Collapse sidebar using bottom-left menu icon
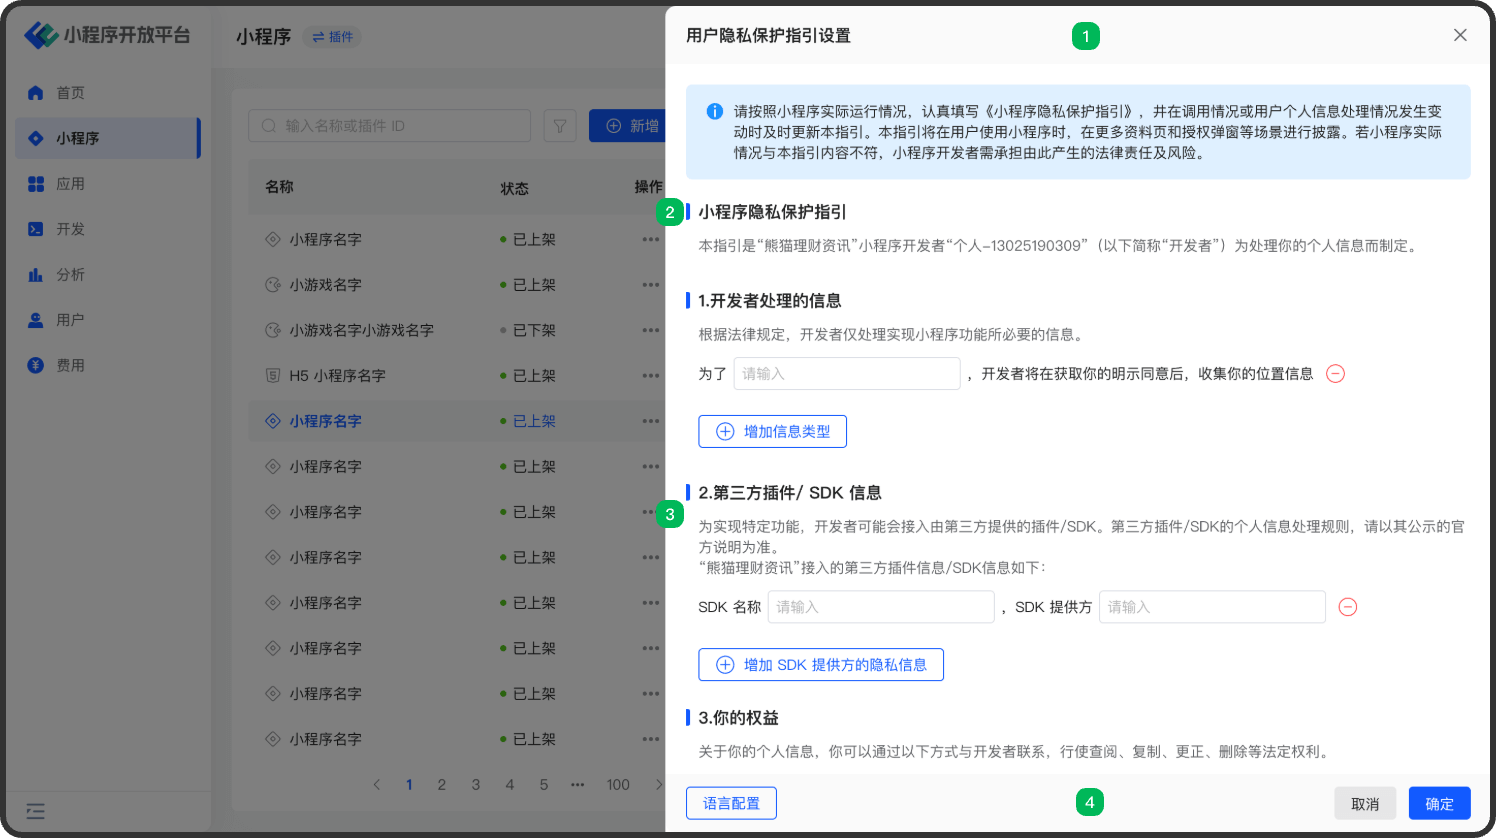 point(36,811)
